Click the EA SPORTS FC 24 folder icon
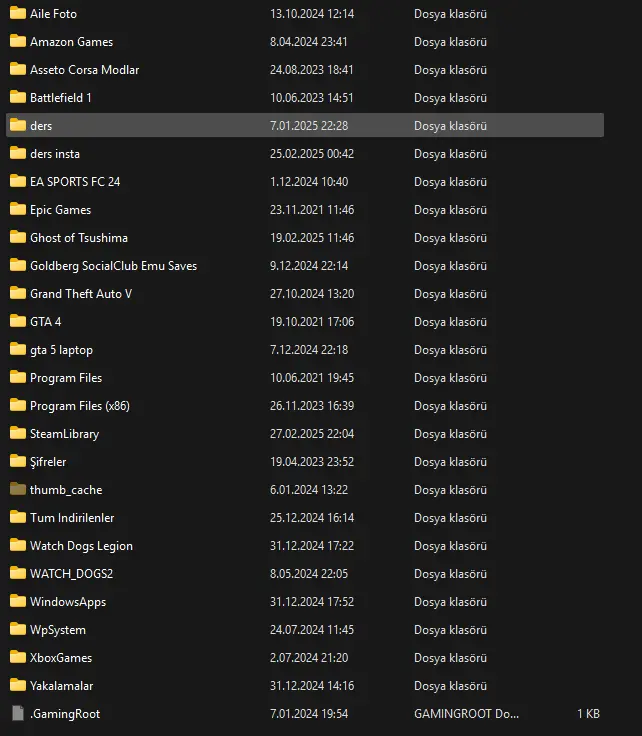The image size is (642, 736). click(x=18, y=181)
